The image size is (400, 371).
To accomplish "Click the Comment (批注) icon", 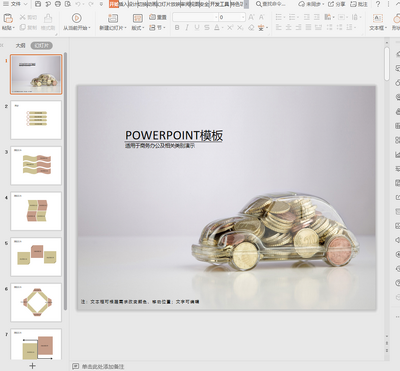I will point(353,4).
